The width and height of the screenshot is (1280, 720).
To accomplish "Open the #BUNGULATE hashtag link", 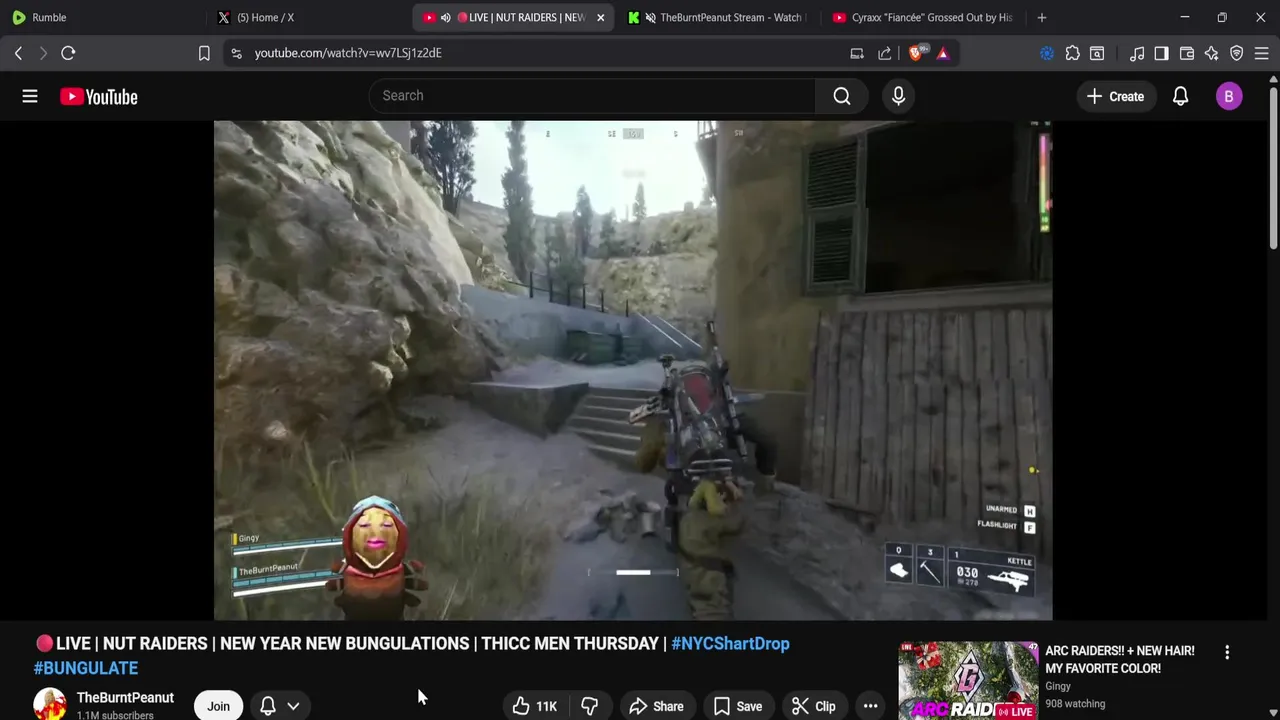I will (86, 668).
